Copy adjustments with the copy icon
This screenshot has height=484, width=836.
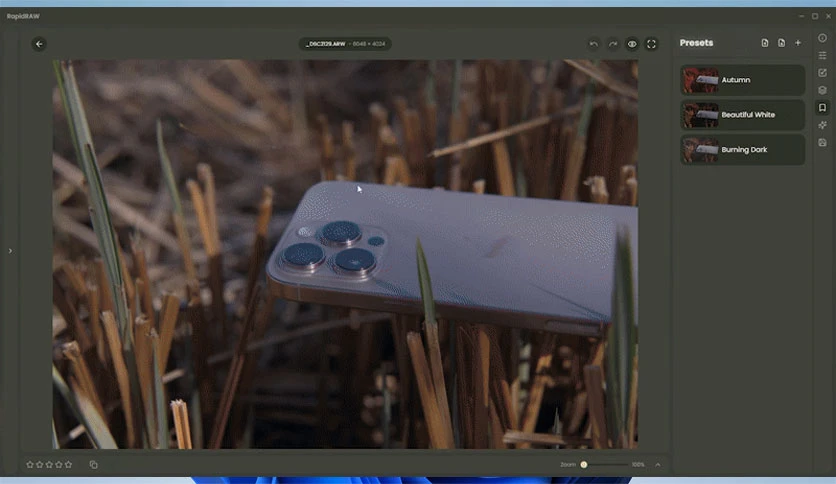[x=93, y=465]
